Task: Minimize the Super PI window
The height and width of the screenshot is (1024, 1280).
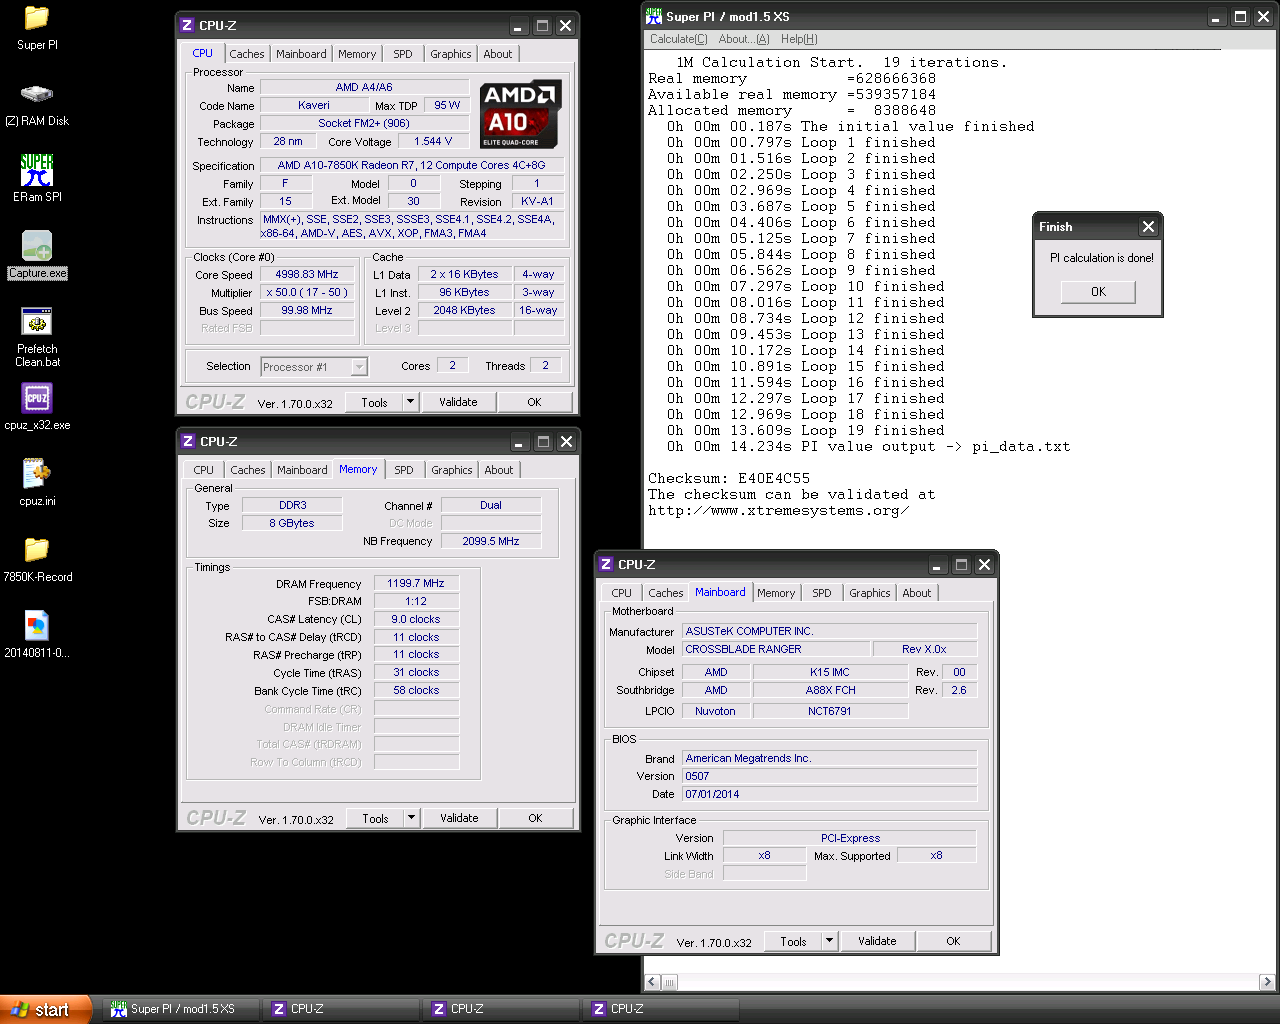Action: pos(1216,17)
